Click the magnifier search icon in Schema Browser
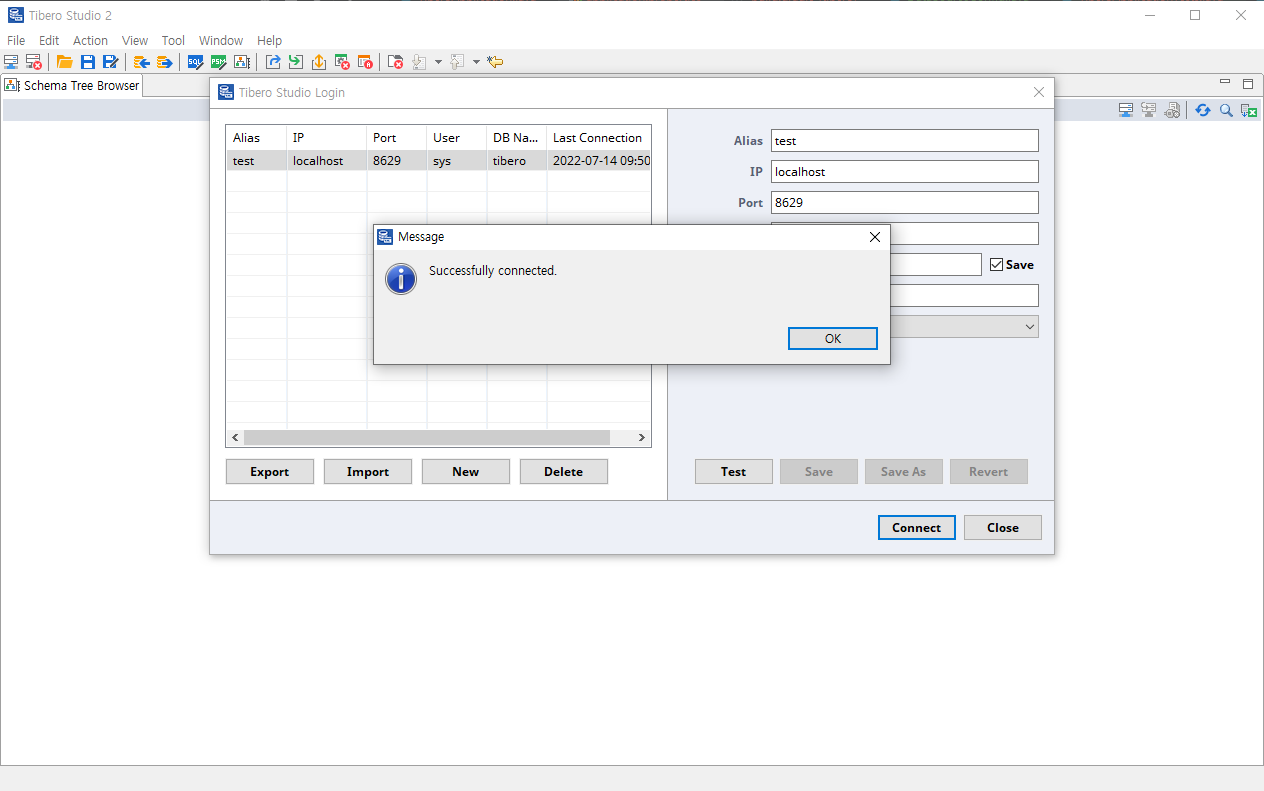The image size is (1264, 791). point(1226,110)
